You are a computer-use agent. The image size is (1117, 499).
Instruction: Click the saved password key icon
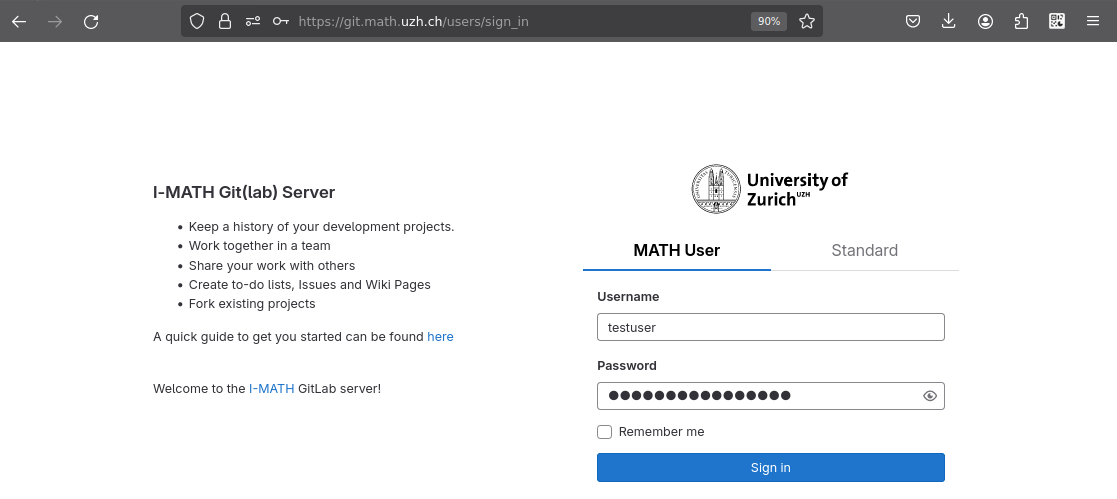click(281, 21)
